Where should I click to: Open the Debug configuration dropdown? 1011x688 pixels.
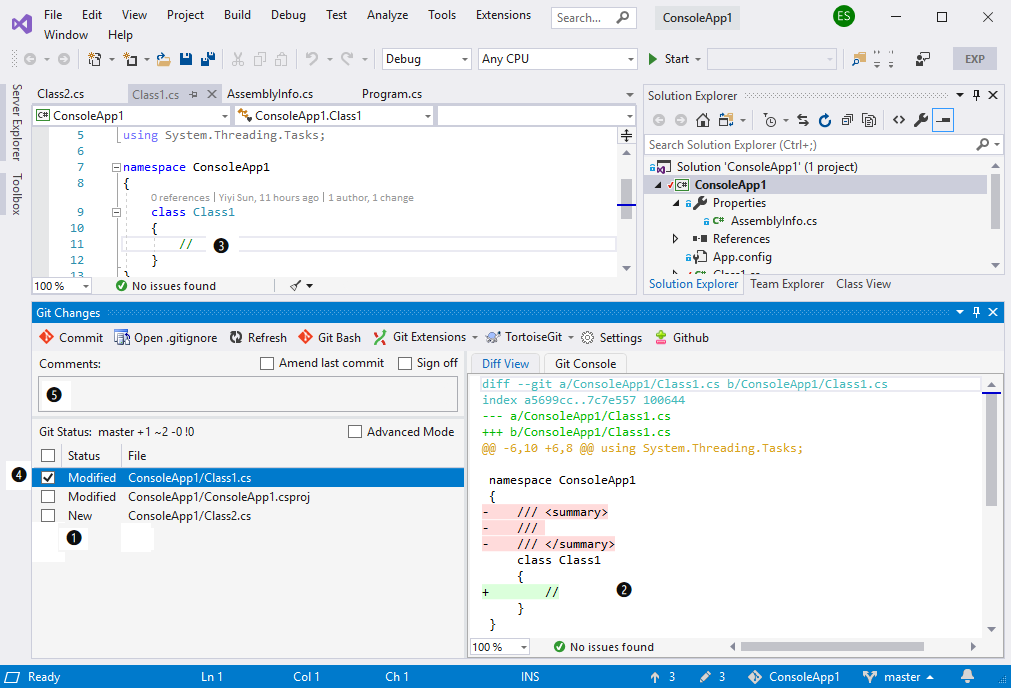(x=426, y=59)
